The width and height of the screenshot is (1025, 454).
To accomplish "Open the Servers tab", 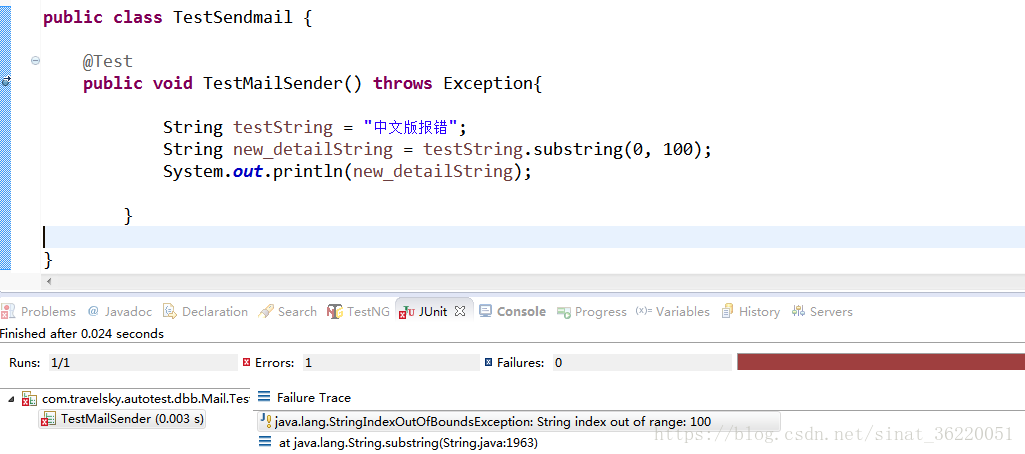I will tap(822, 312).
